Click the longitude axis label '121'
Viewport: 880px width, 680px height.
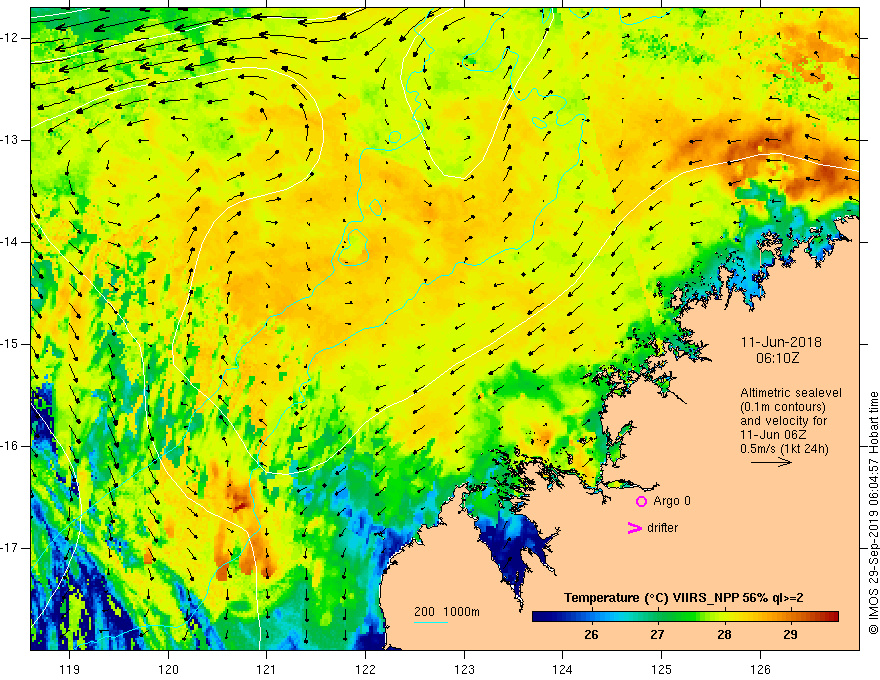[267, 669]
